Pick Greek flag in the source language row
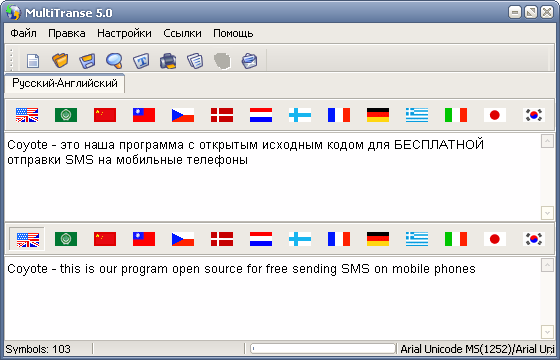 pos(417,115)
